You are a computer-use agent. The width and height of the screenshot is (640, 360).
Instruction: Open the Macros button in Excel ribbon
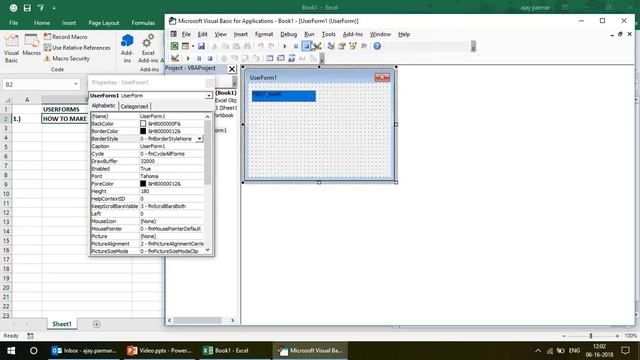point(31,45)
